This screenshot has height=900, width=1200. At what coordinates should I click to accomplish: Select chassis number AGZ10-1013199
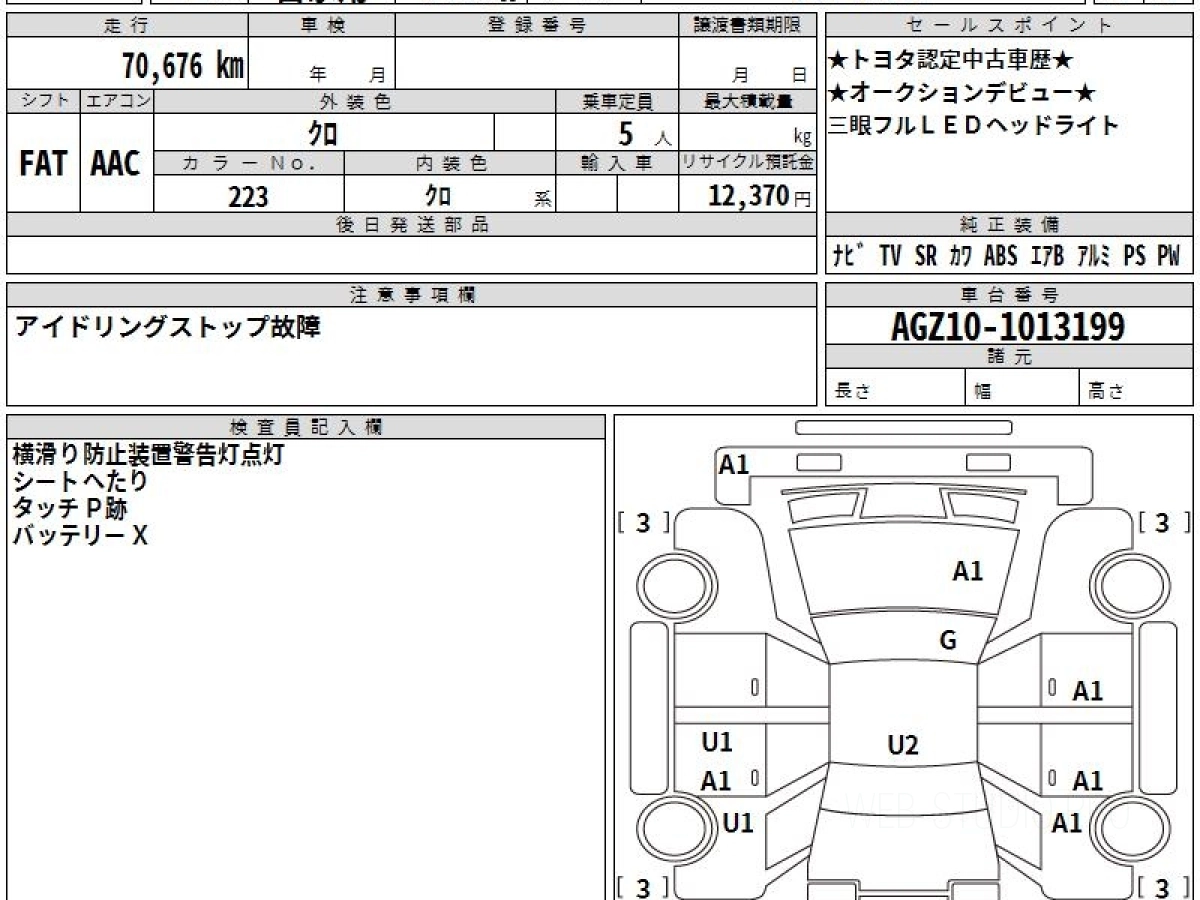tap(1008, 326)
